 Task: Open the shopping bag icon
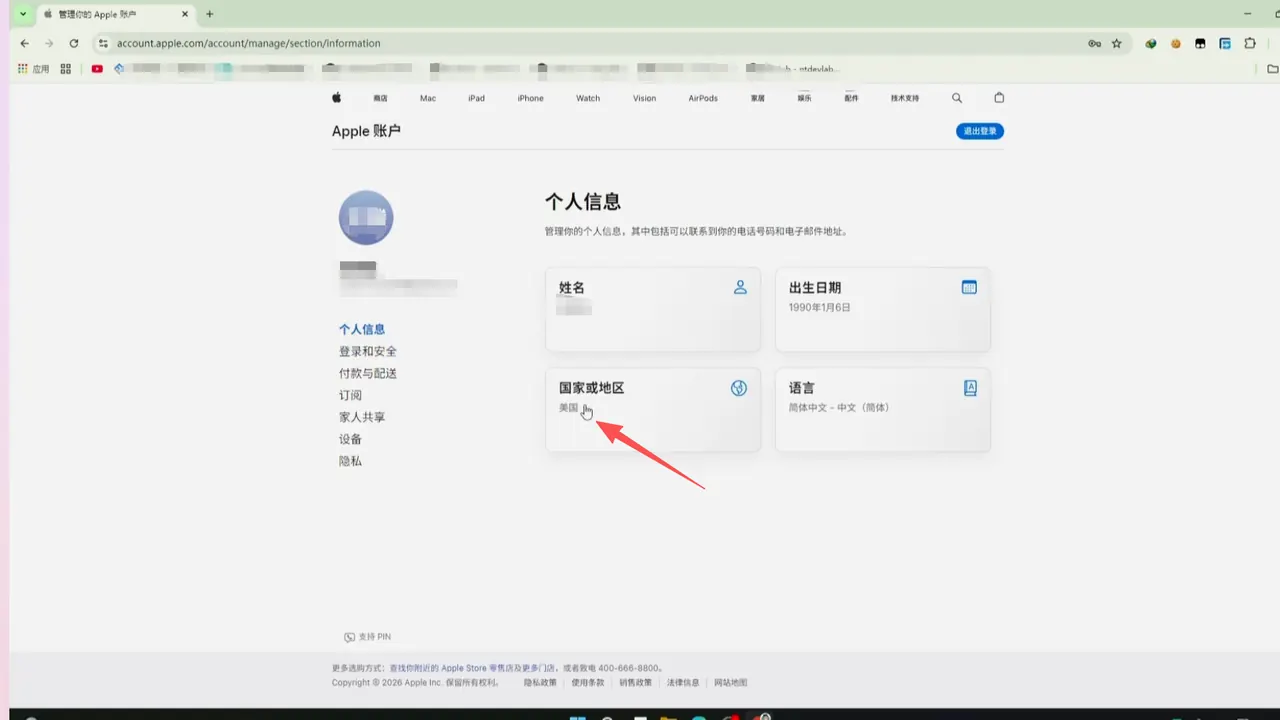(x=999, y=98)
